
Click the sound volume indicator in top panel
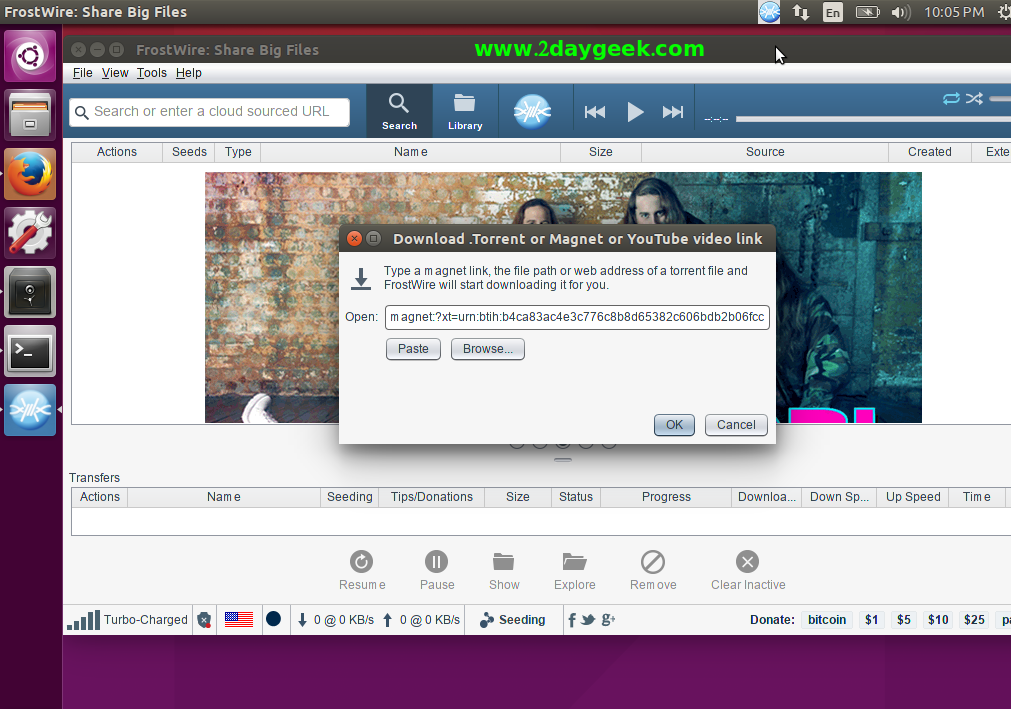(x=901, y=12)
